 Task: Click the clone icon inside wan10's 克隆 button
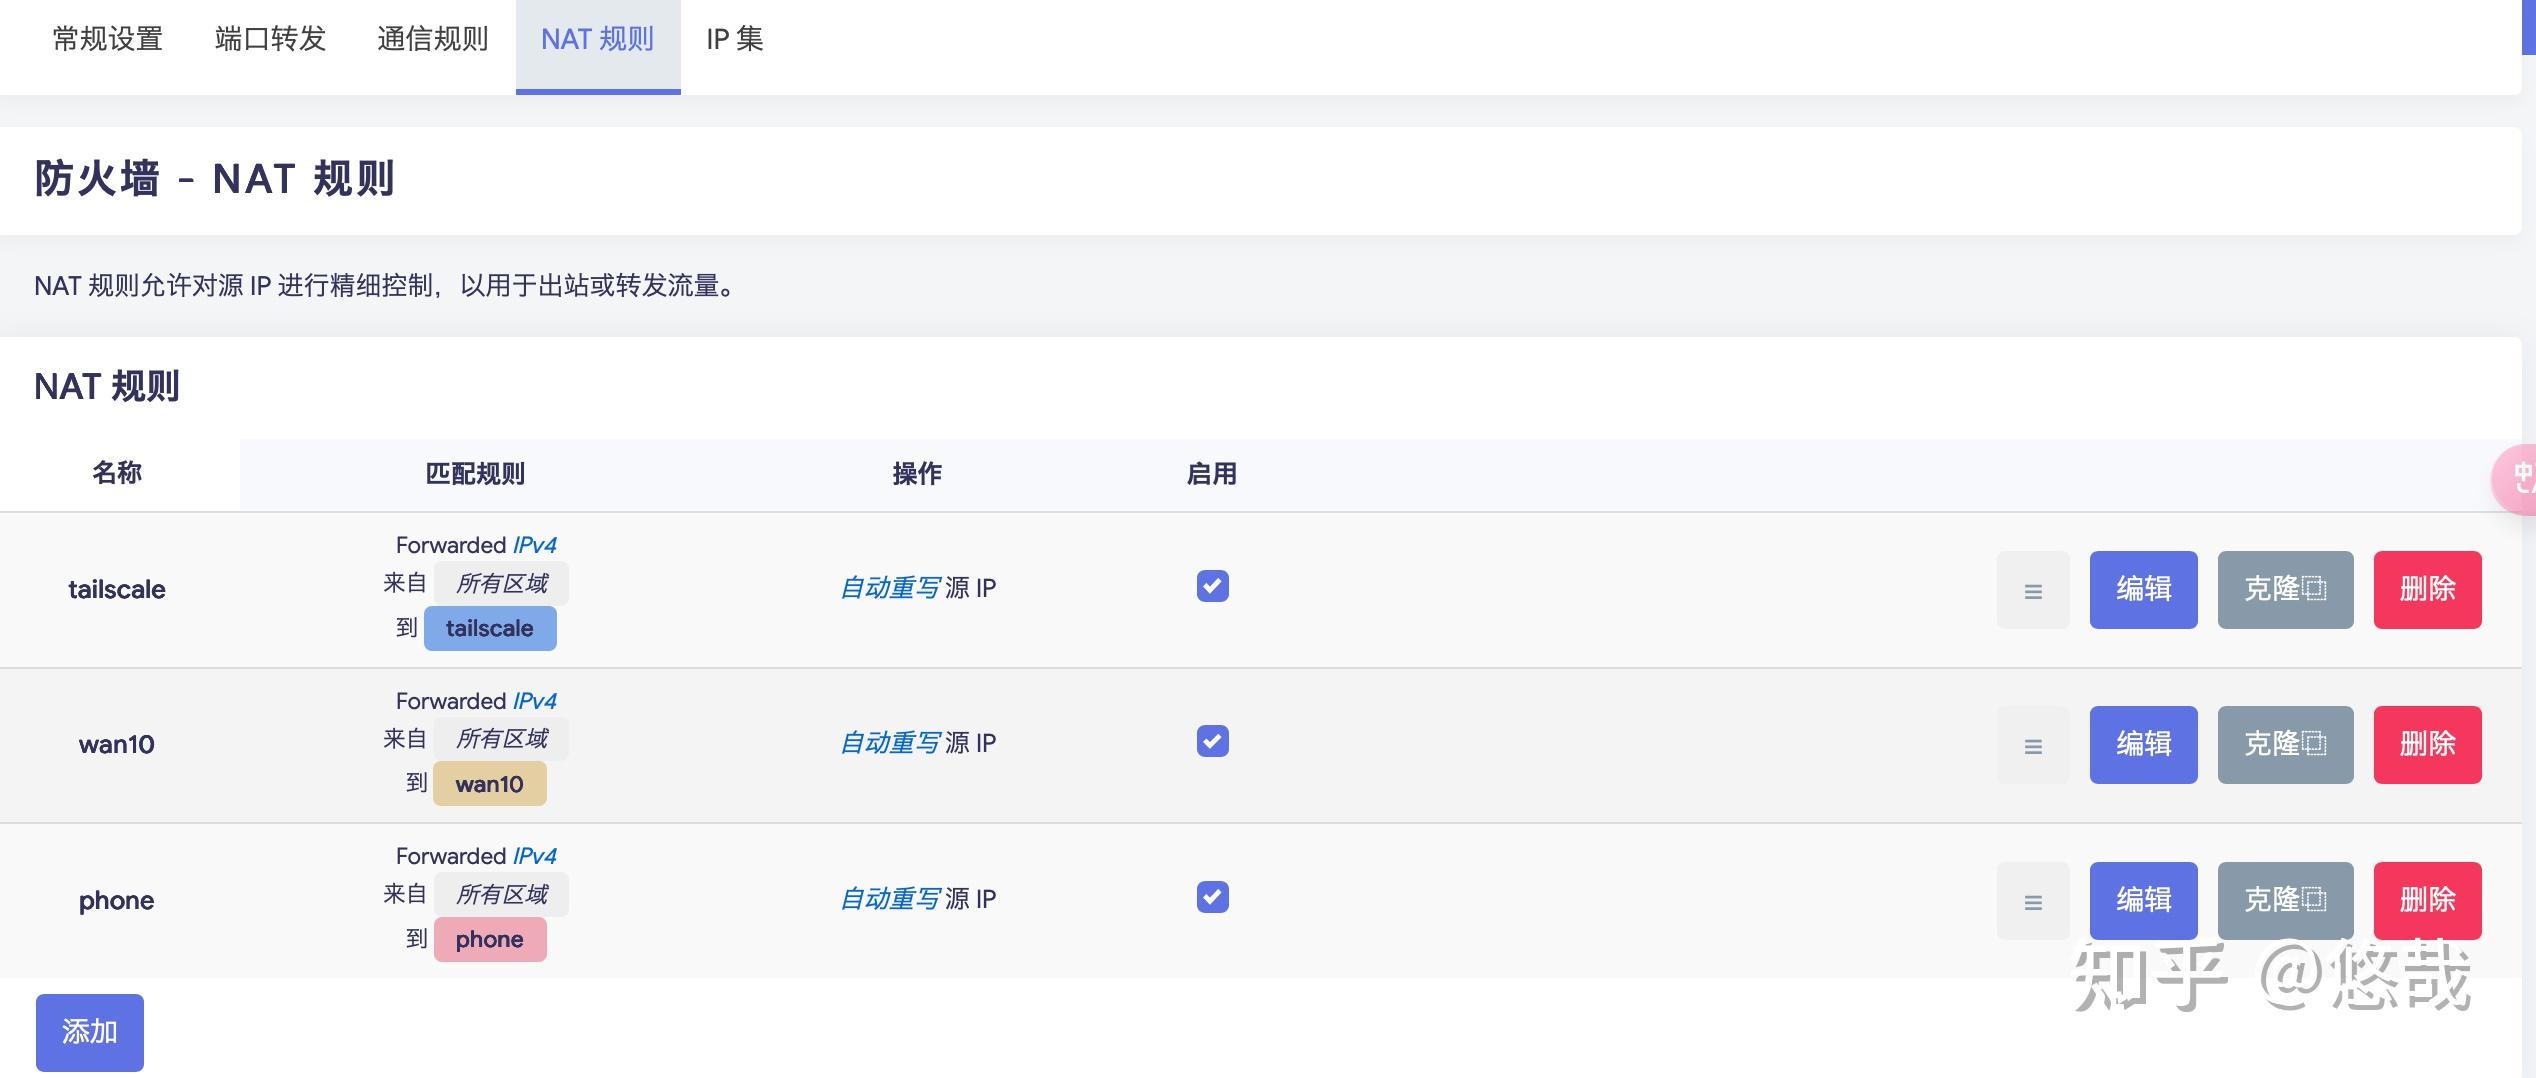pos(2316,745)
